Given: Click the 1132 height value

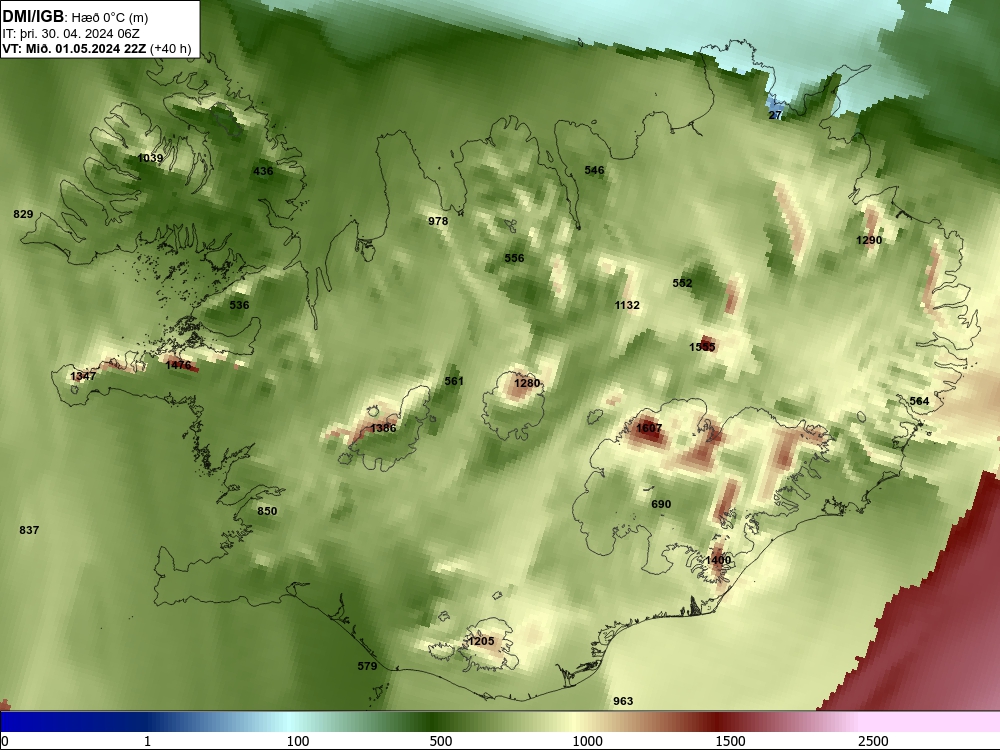Looking at the screenshot, I should [627, 305].
